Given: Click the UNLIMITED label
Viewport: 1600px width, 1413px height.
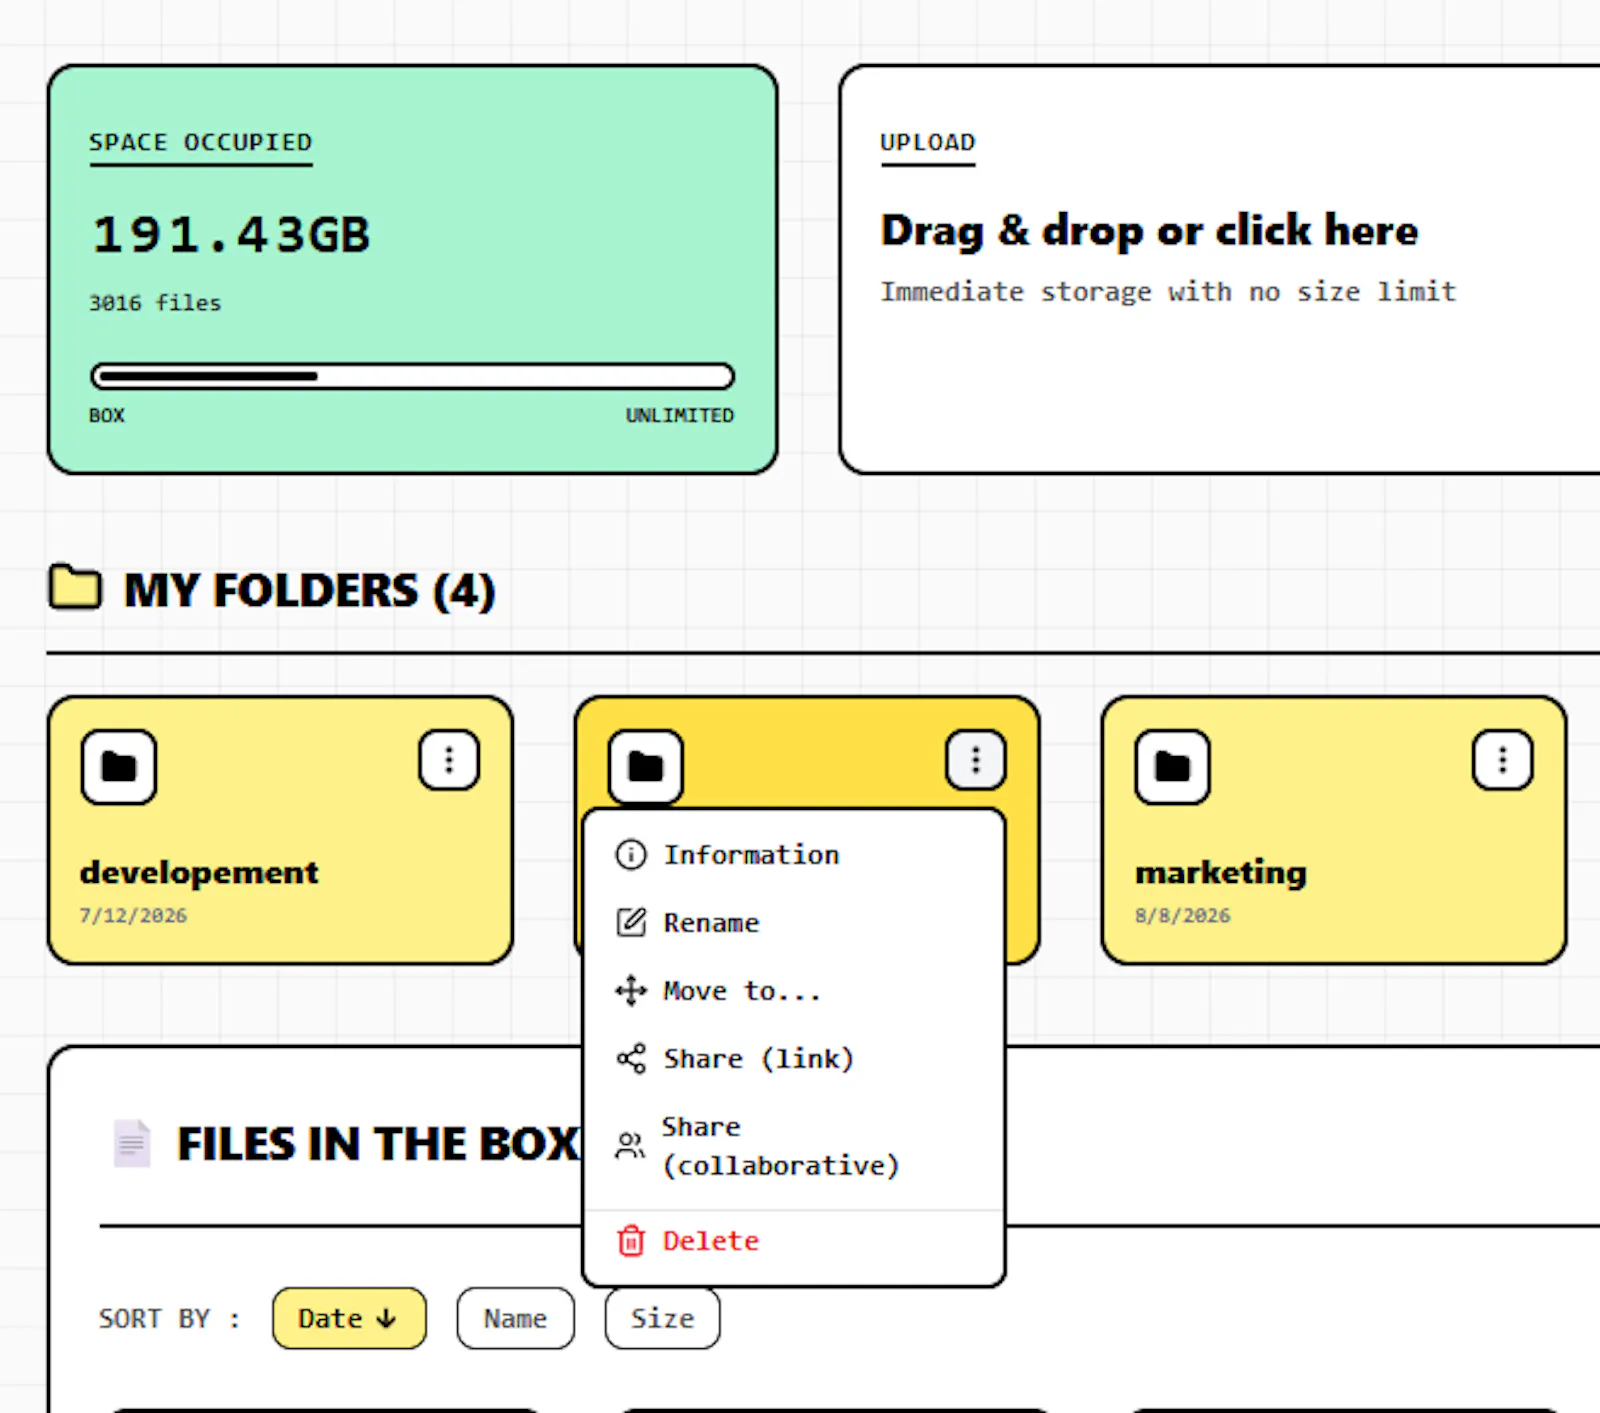Looking at the screenshot, I should tap(680, 415).
